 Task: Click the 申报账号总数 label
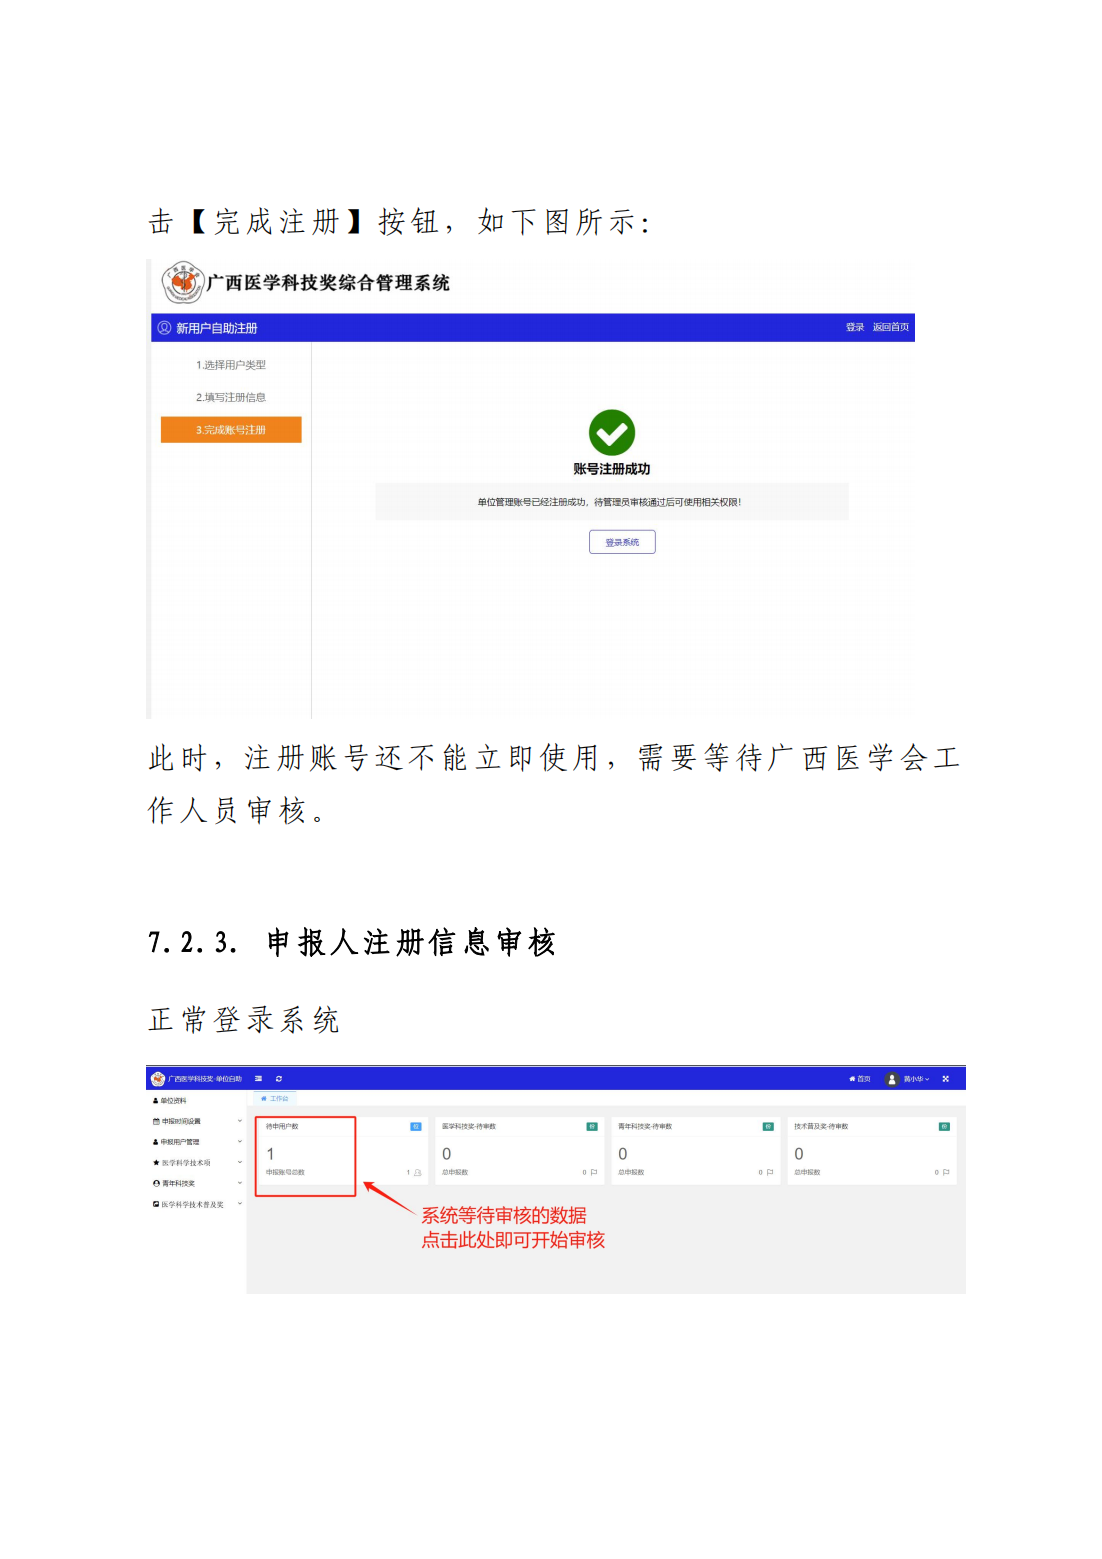point(285,1172)
